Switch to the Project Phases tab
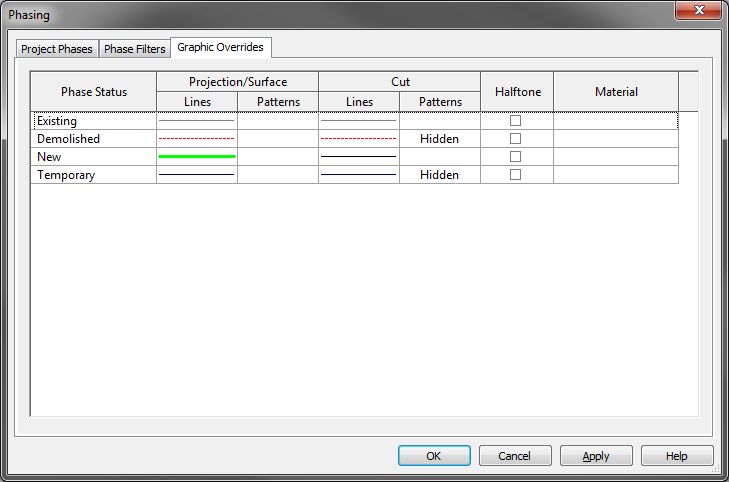The image size is (729, 482). coord(57,49)
